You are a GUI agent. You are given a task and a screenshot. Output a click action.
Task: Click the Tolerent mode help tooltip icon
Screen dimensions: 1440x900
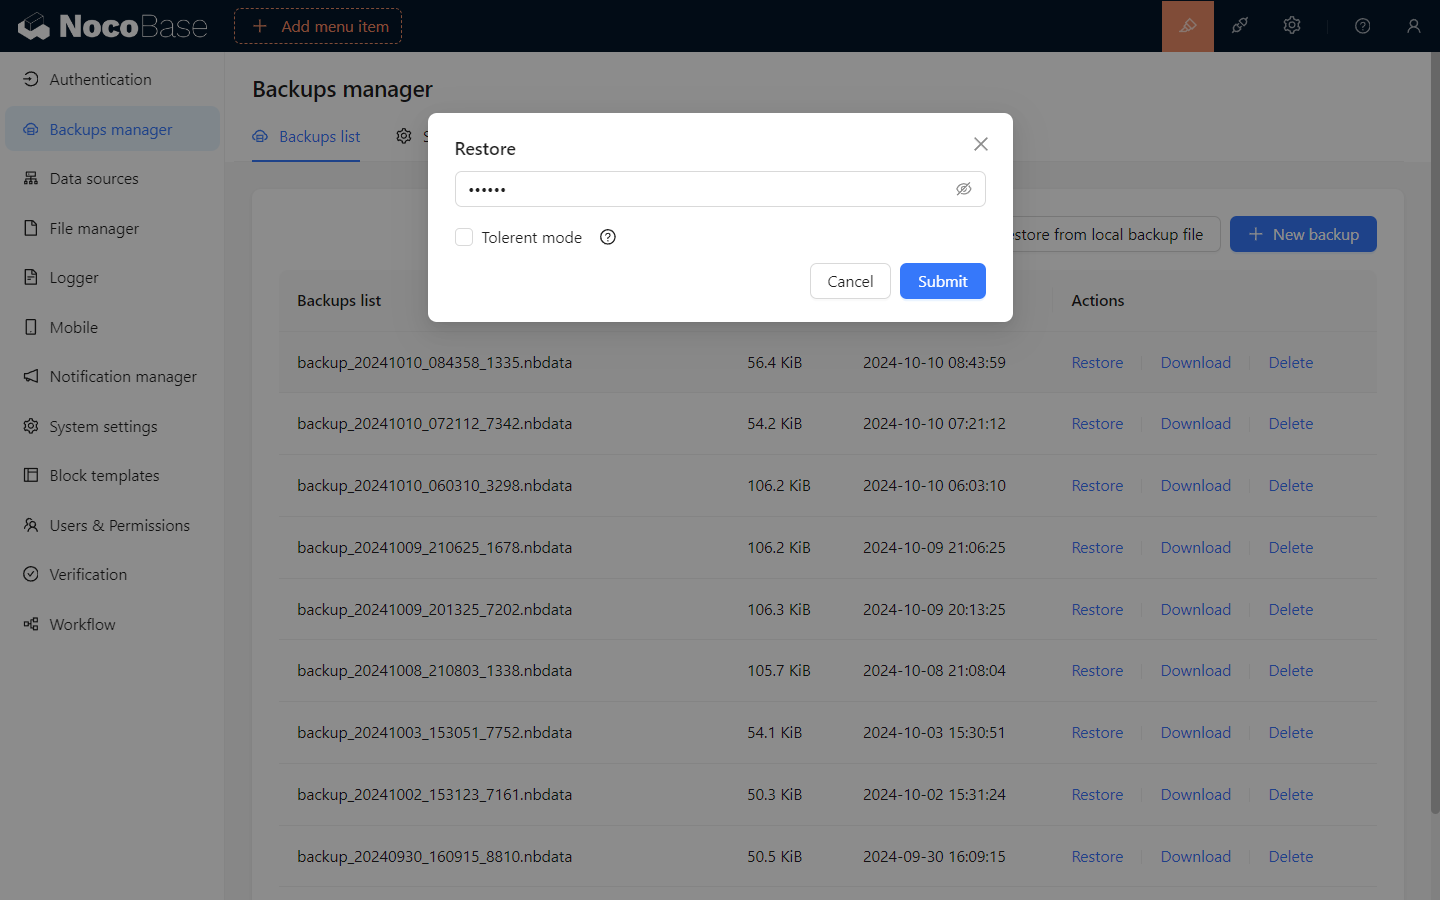pos(608,237)
